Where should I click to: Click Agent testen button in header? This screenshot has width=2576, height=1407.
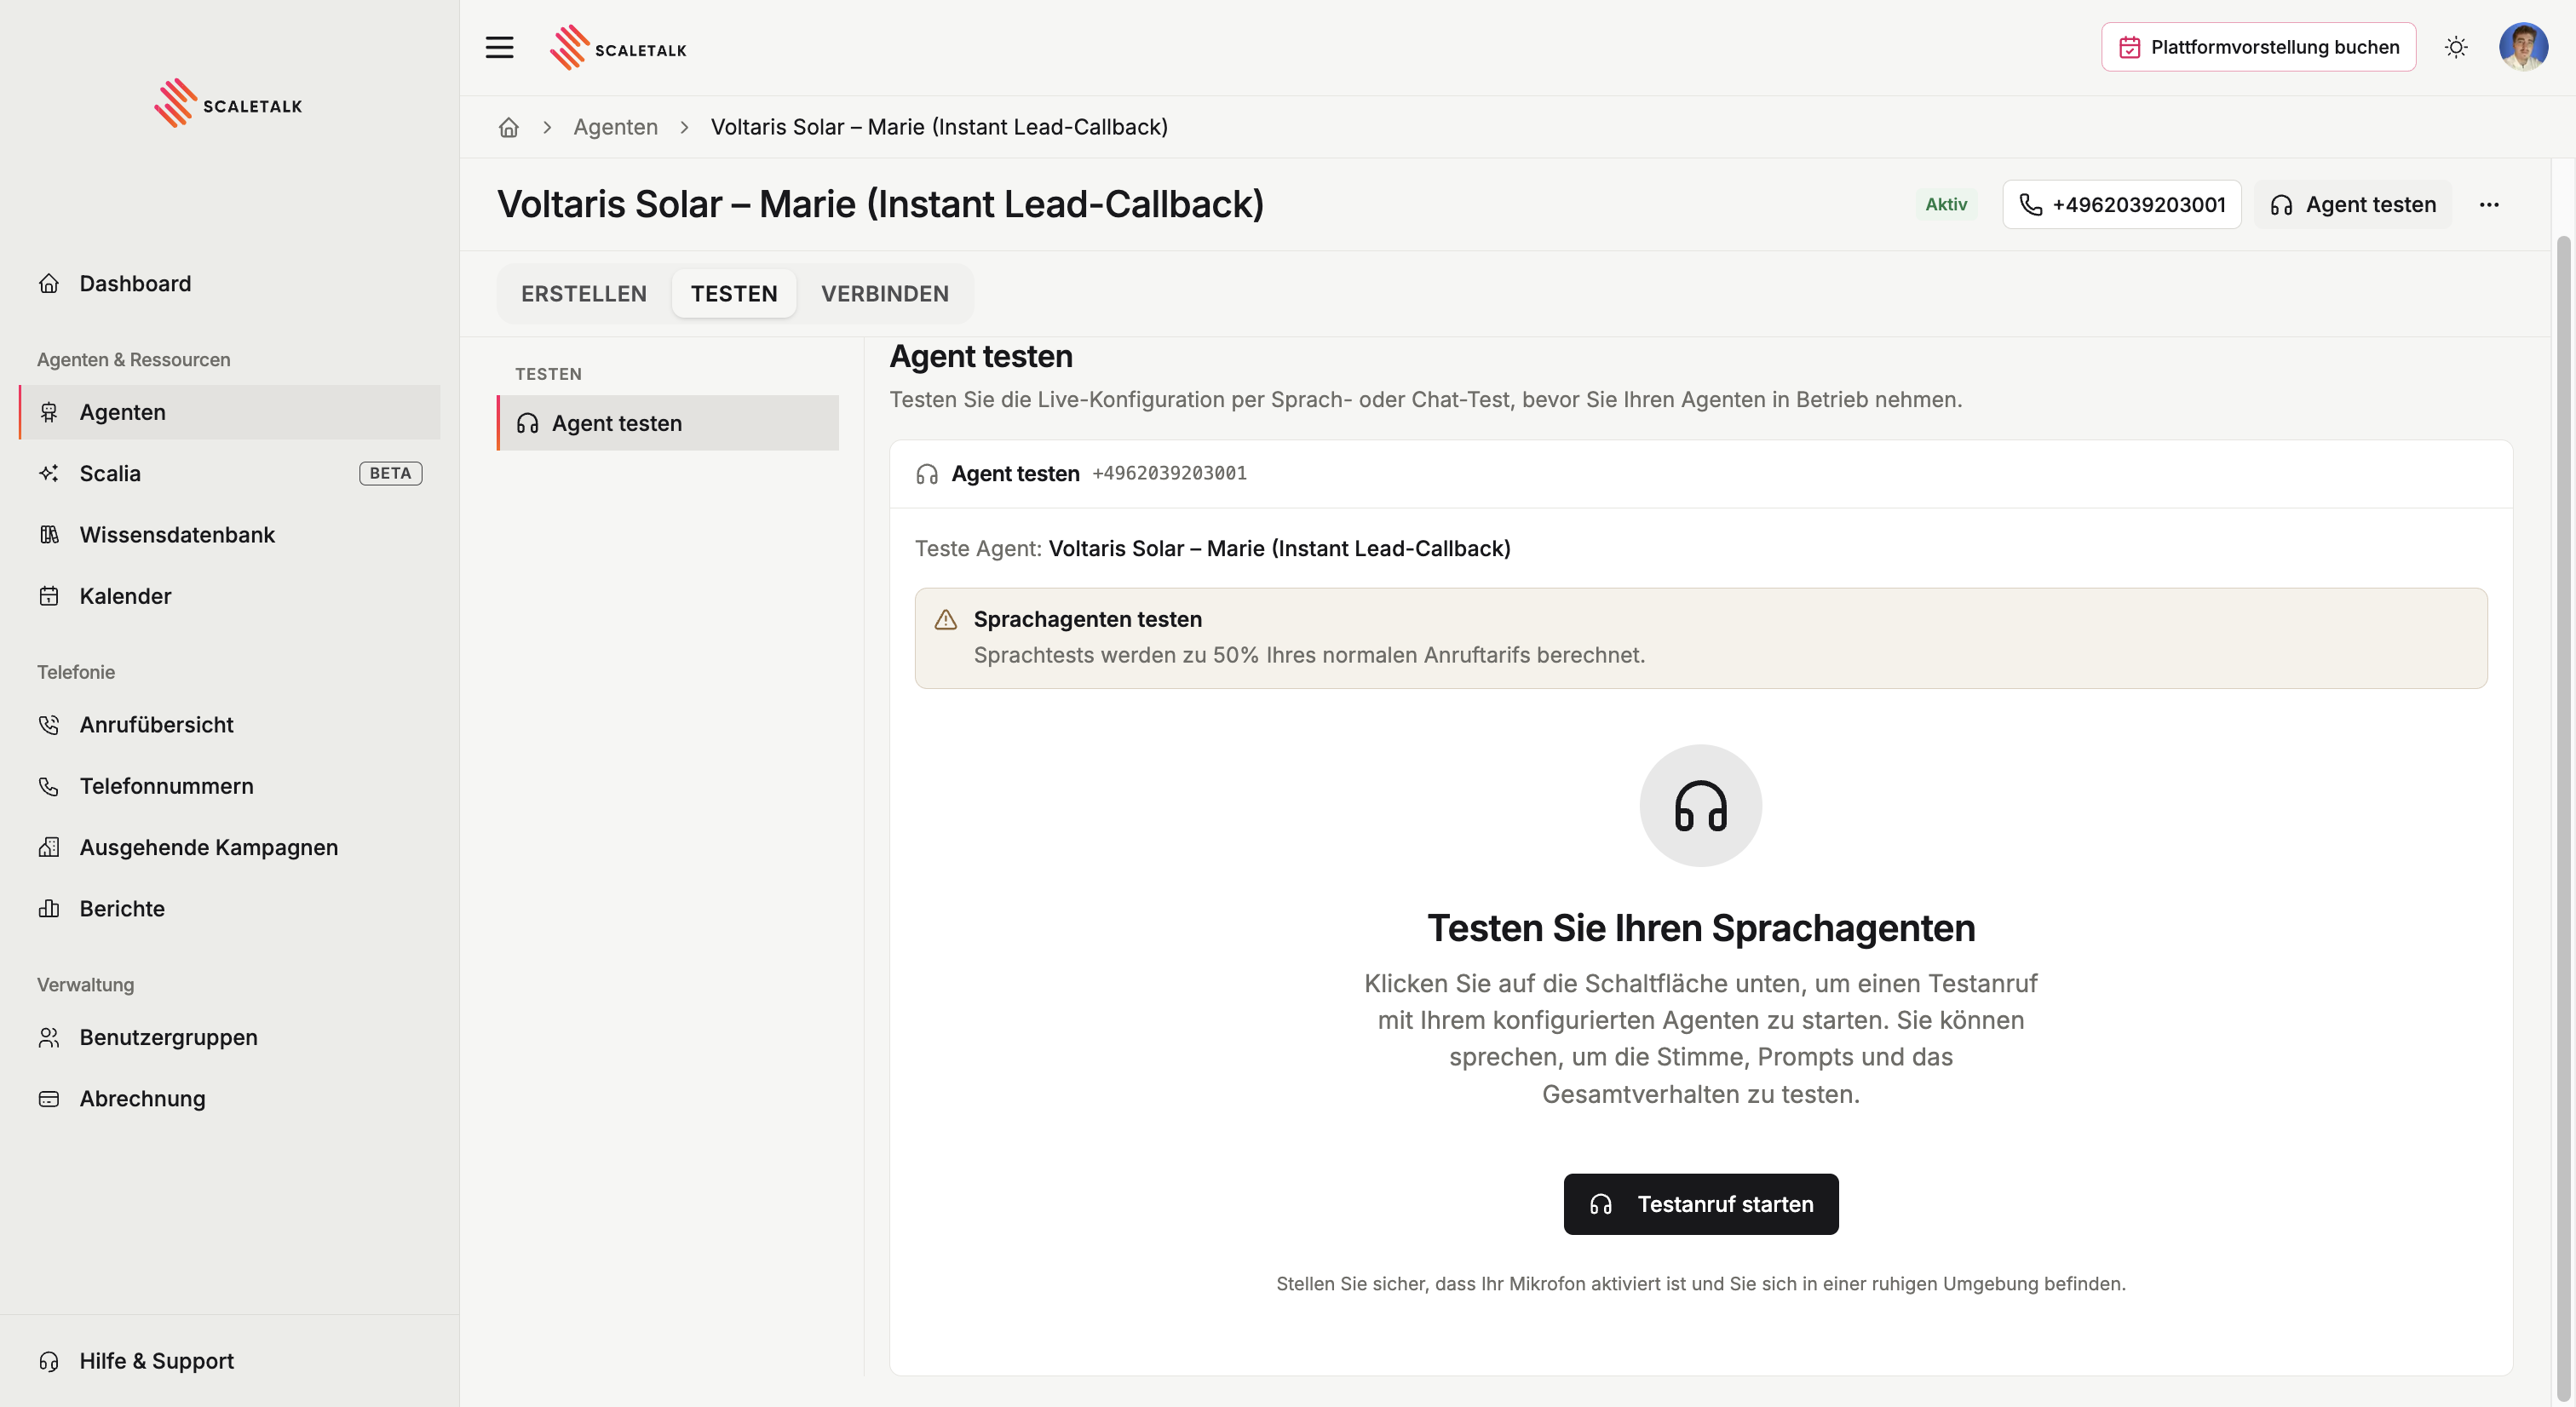pos(2352,204)
